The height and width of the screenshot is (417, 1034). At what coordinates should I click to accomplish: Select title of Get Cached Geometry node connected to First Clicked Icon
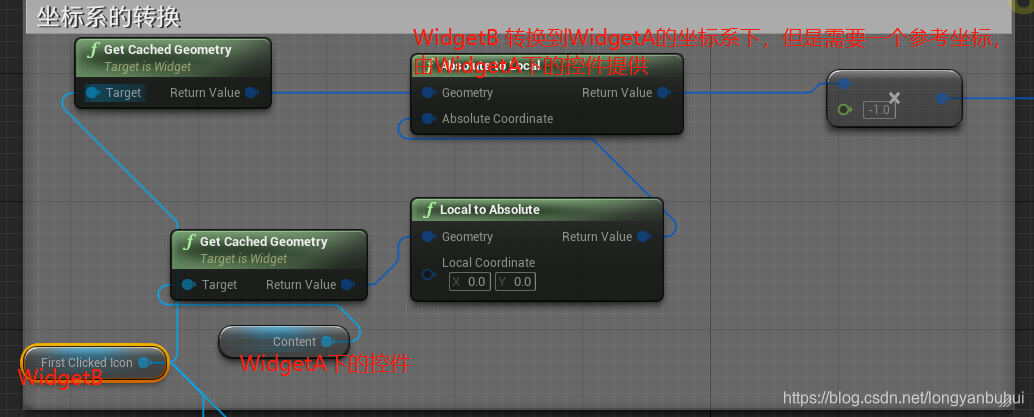[x=167, y=49]
